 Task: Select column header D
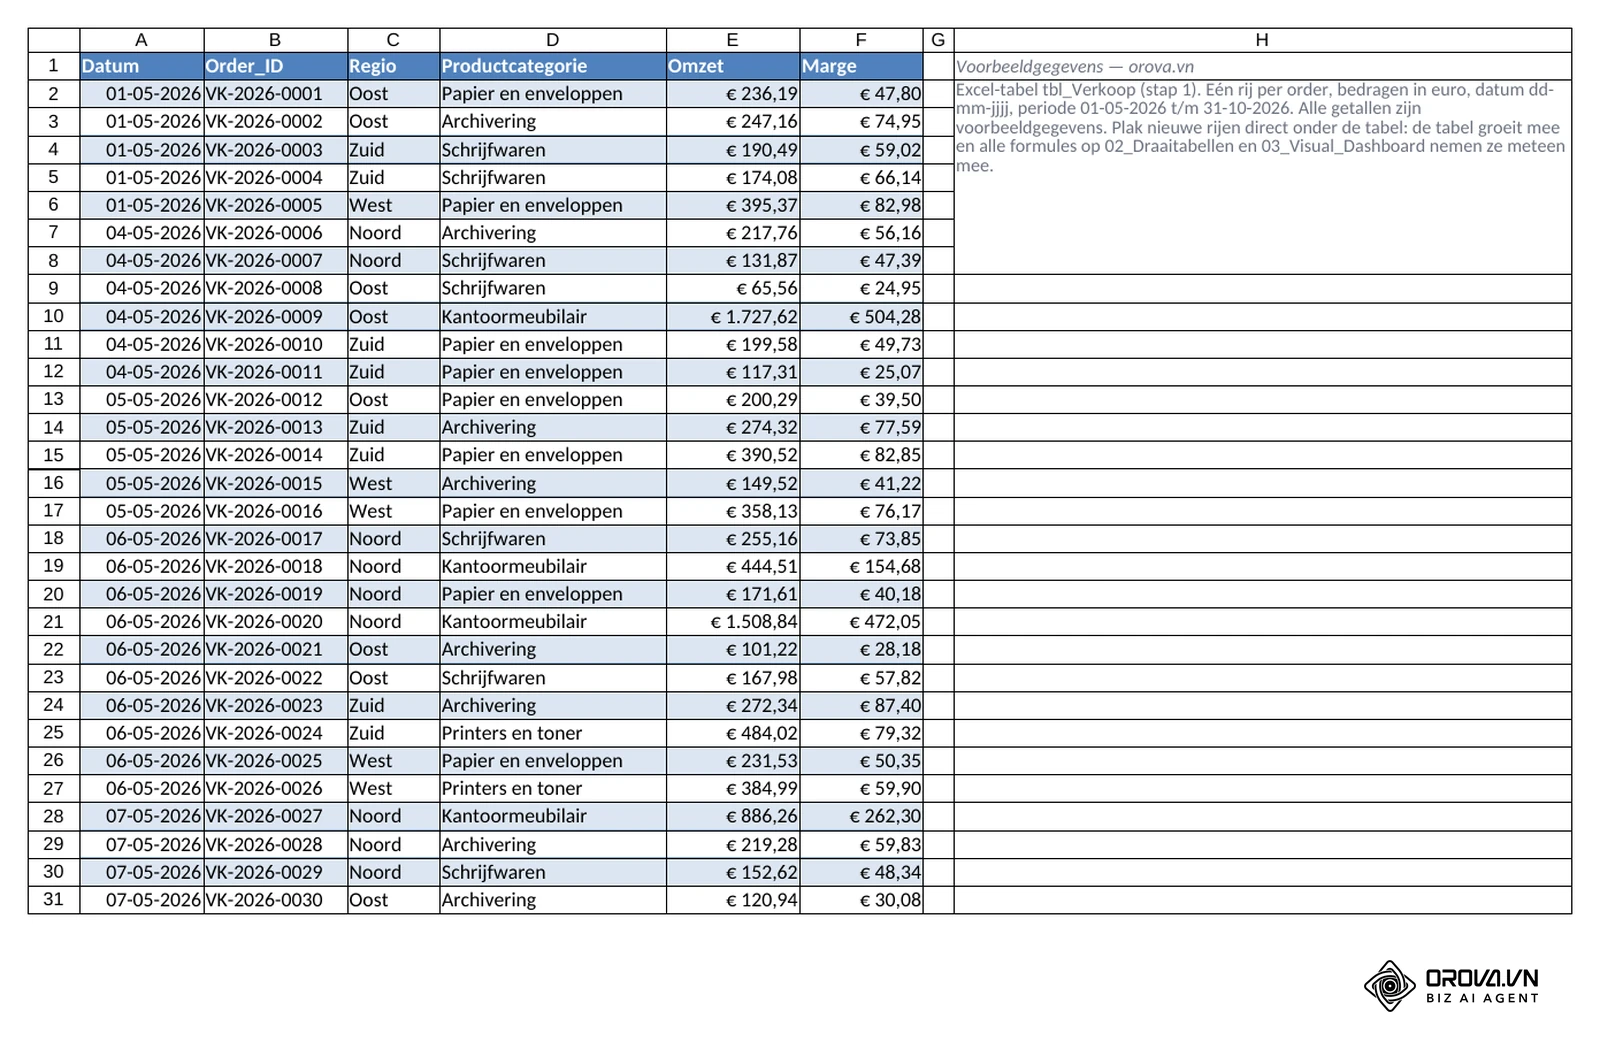(x=553, y=40)
